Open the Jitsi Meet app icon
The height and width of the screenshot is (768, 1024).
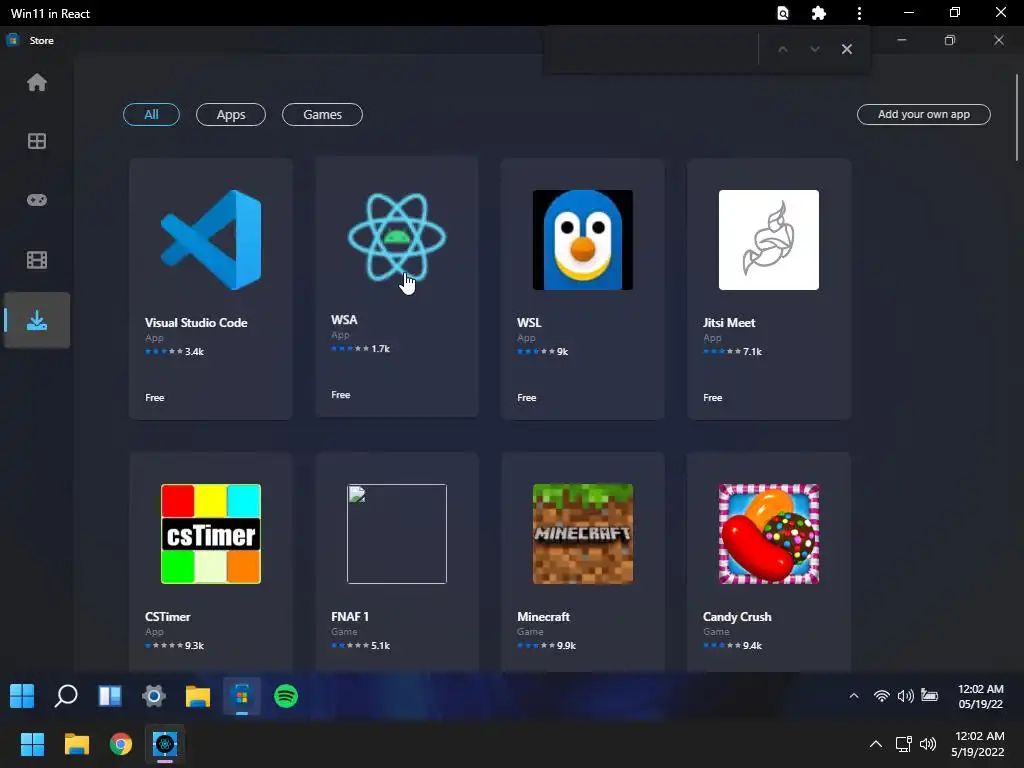[x=769, y=240]
